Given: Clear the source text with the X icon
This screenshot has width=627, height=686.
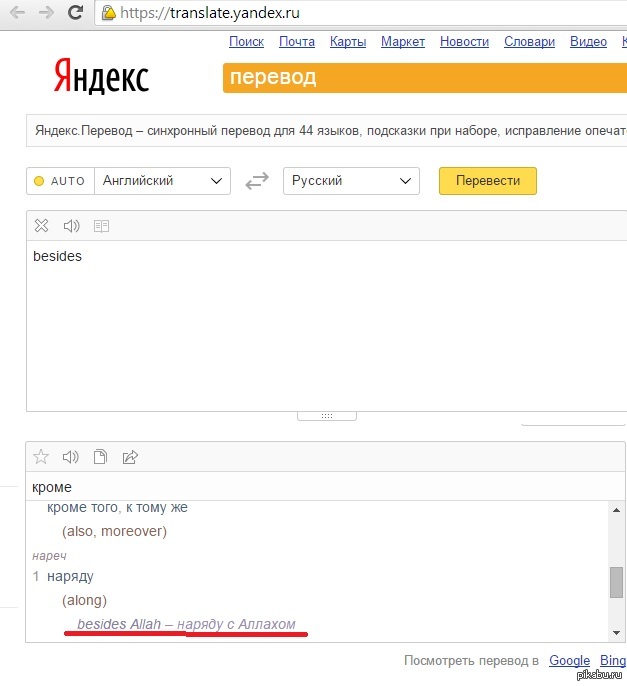Looking at the screenshot, I should [41, 226].
